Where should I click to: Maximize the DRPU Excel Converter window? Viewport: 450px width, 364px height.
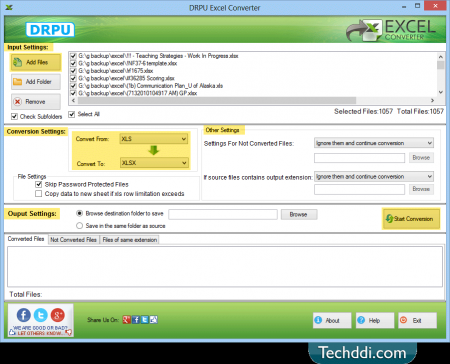tap(418, 6)
